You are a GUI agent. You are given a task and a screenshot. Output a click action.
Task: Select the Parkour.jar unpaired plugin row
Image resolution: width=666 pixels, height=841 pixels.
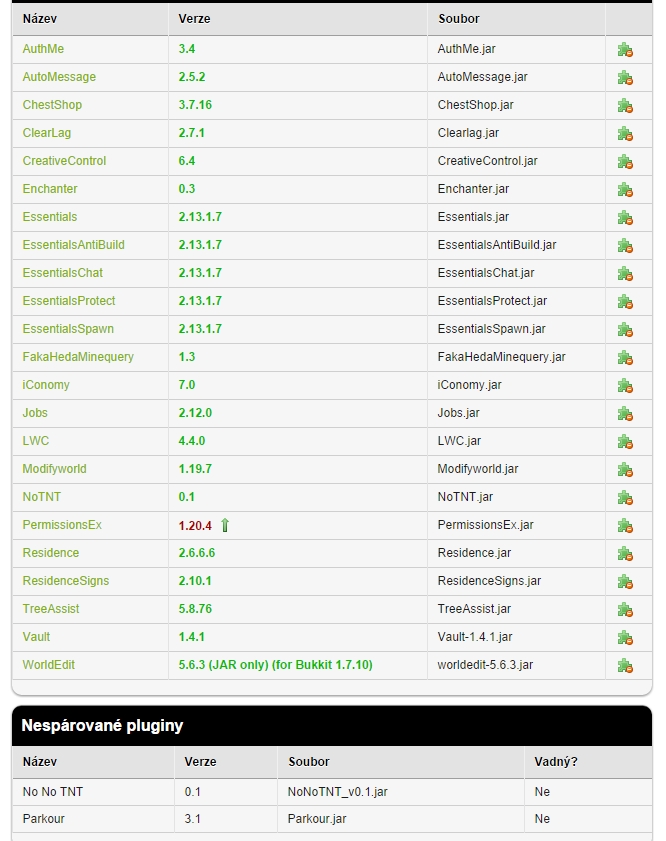(332, 819)
